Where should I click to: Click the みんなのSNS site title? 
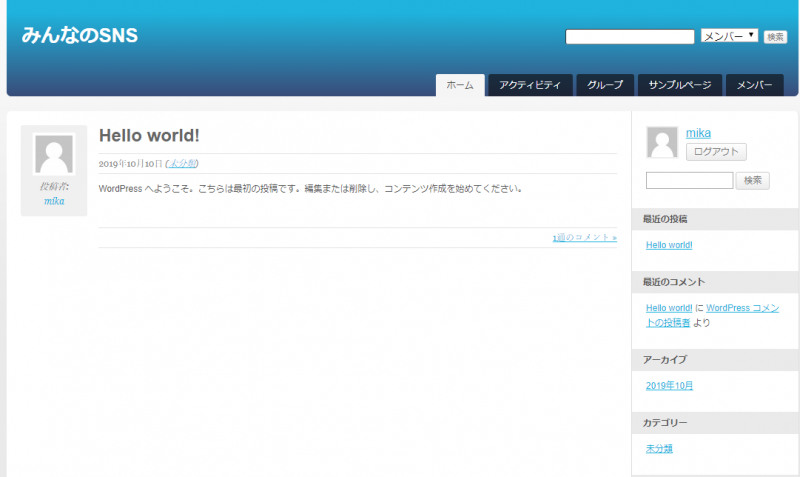coord(80,36)
